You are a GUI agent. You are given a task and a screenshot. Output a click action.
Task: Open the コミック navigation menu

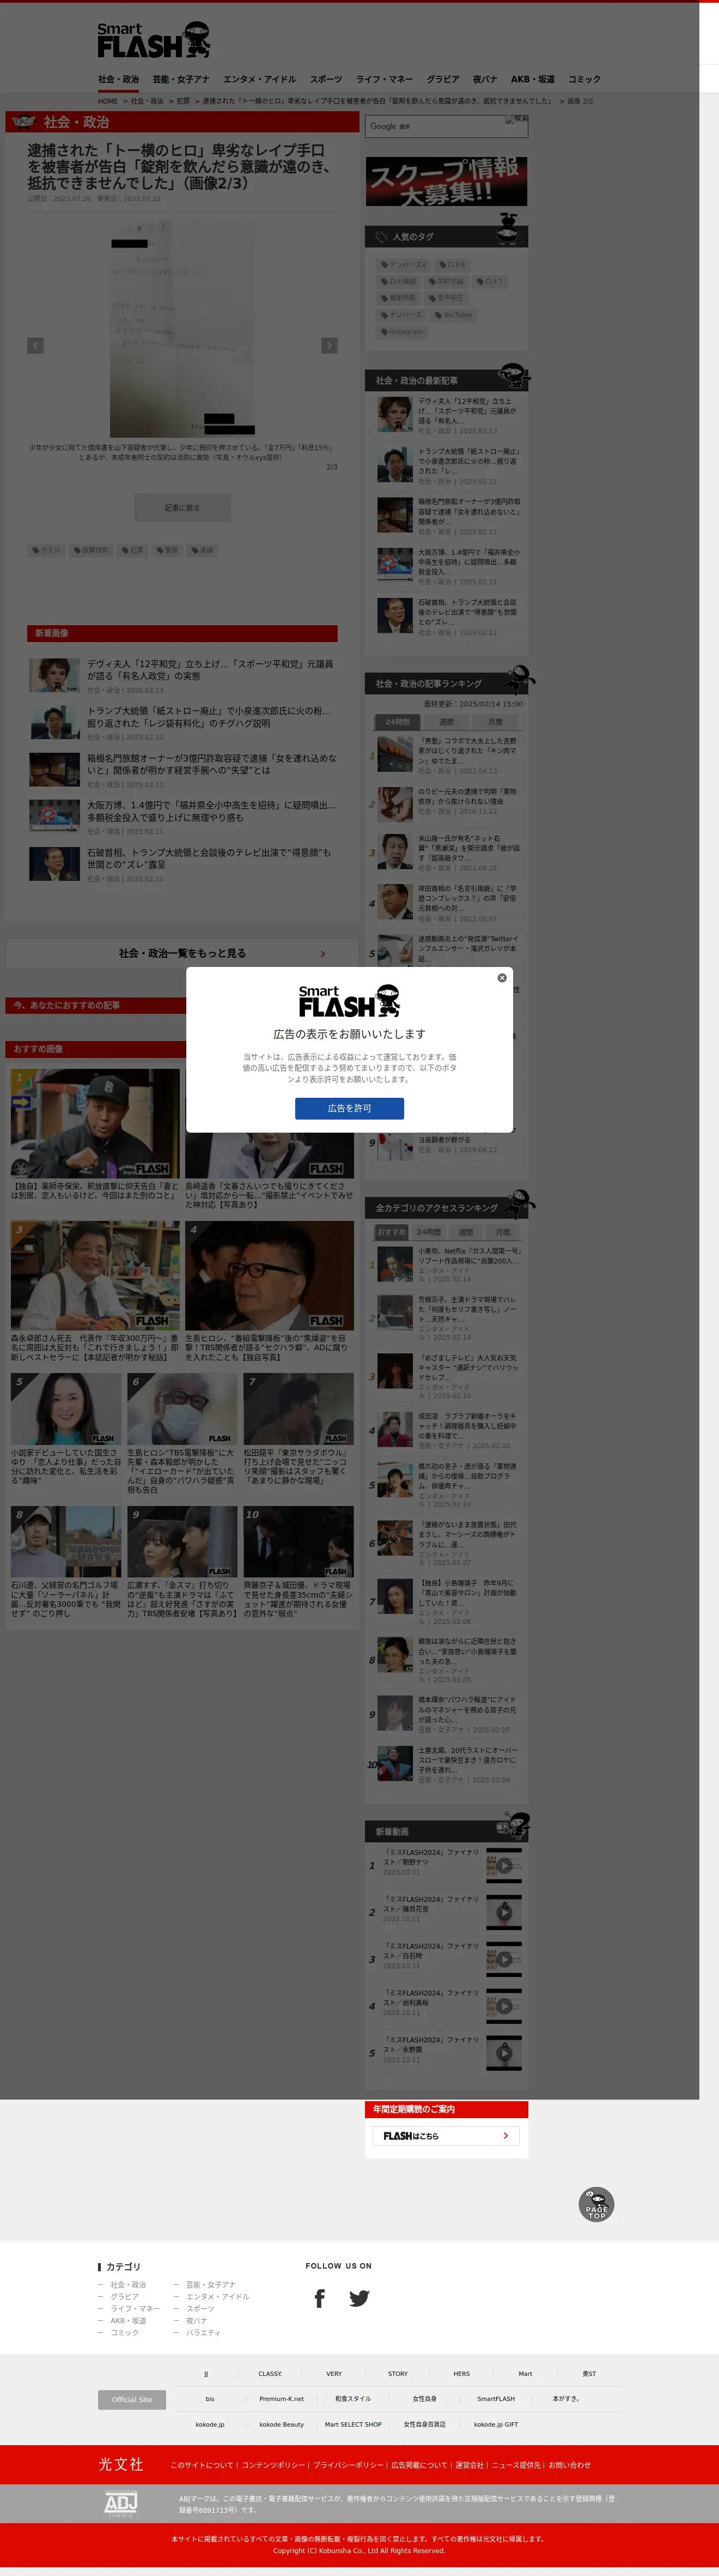pyautogui.click(x=584, y=79)
